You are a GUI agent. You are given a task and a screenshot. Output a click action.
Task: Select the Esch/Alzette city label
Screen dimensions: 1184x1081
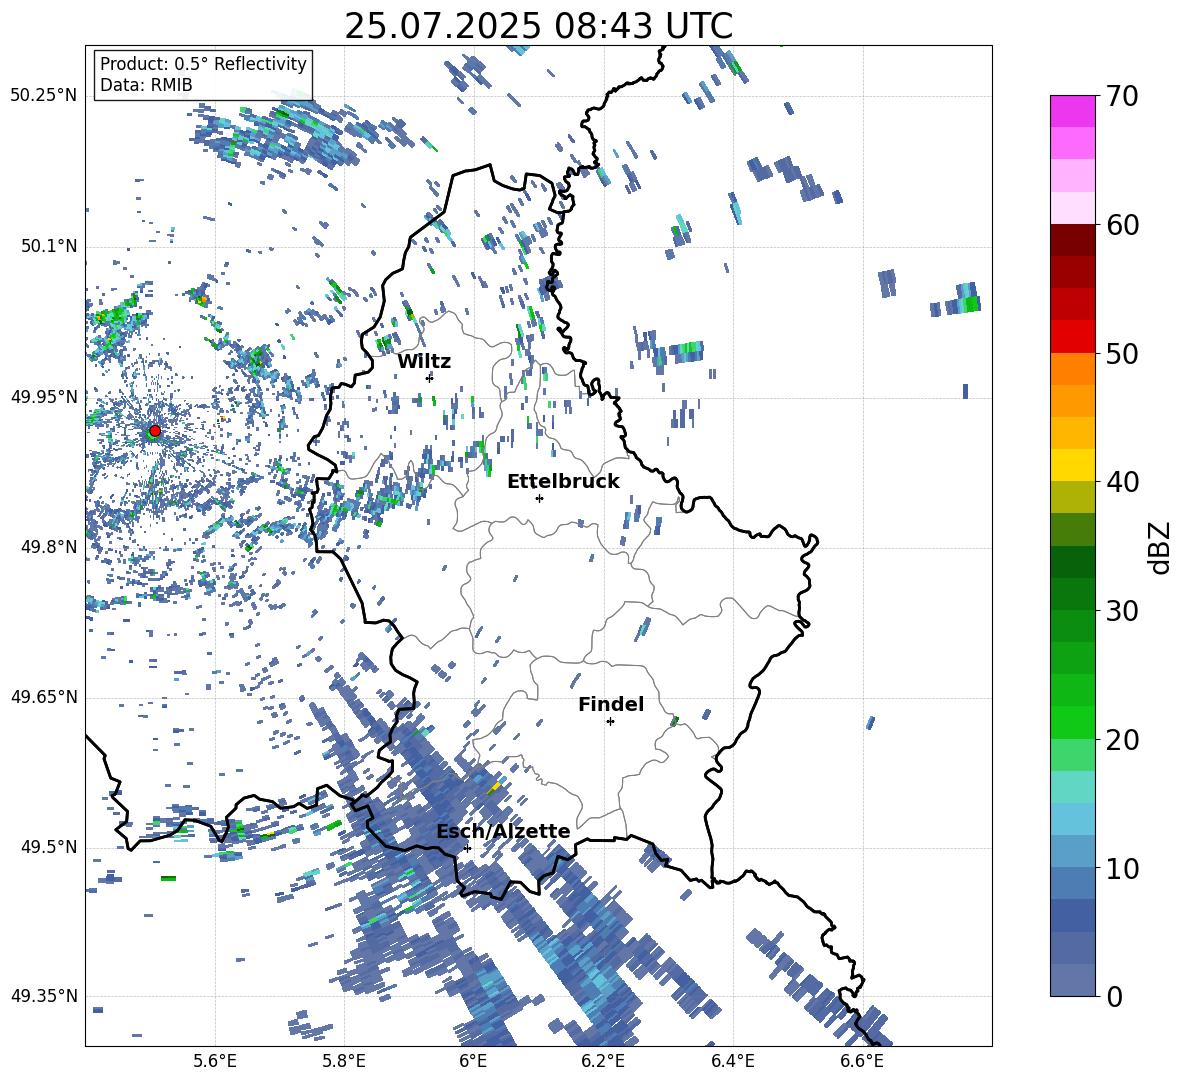tap(503, 831)
